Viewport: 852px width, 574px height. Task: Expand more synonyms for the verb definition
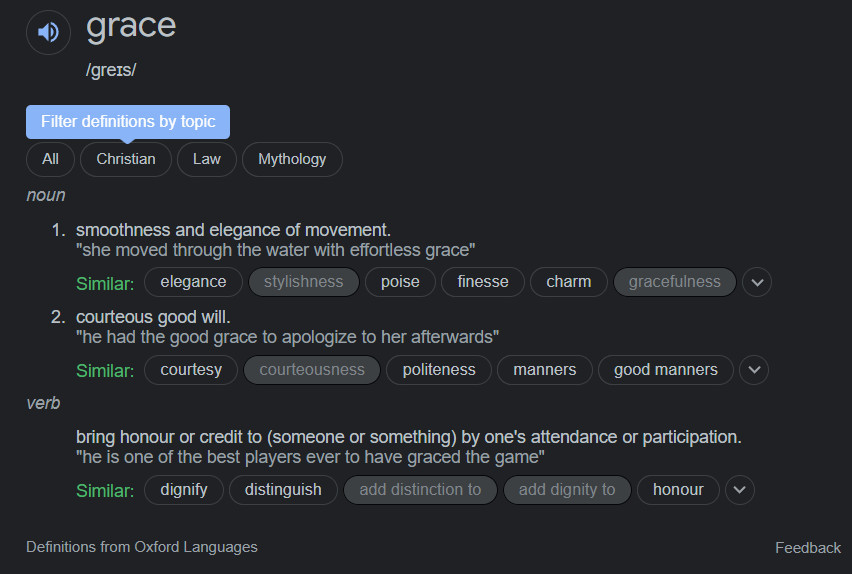point(740,490)
